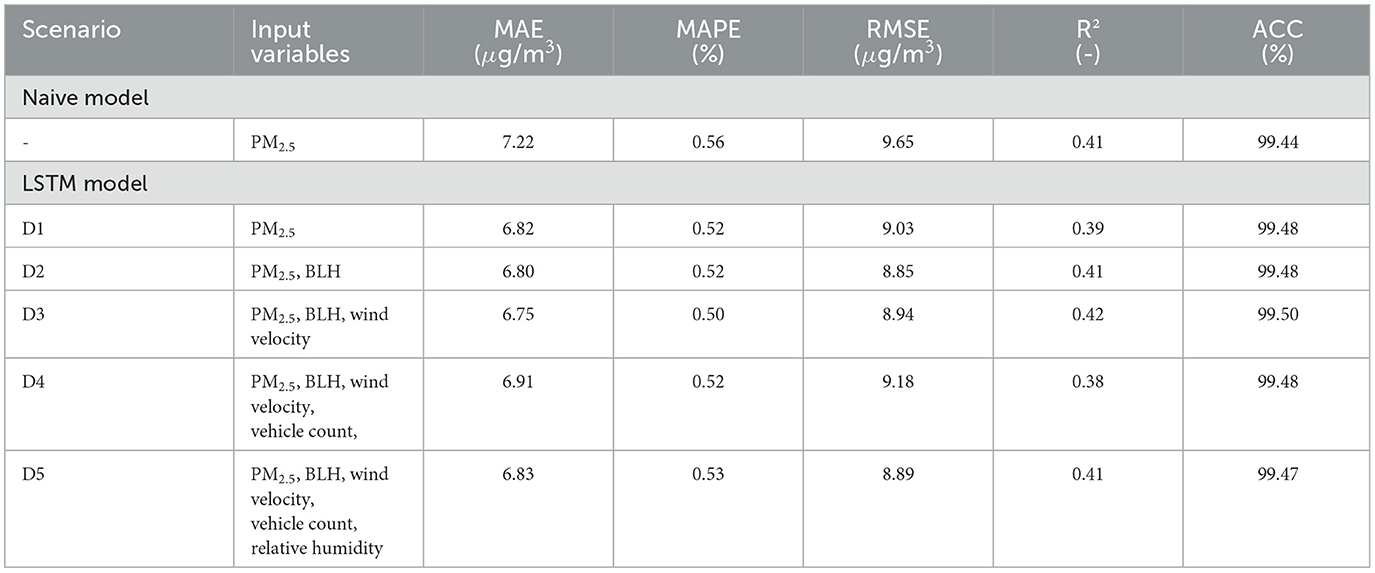Click the Naive model MAE value 7.22
The image size is (1375, 573).
(x=518, y=141)
